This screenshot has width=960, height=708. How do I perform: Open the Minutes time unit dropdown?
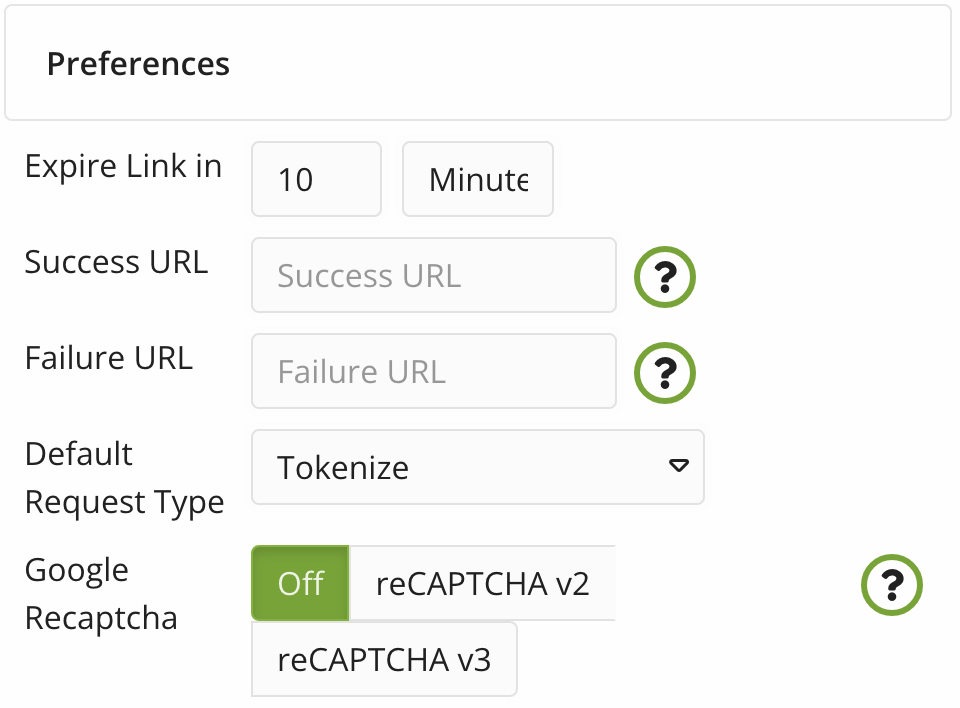pyautogui.click(x=478, y=179)
